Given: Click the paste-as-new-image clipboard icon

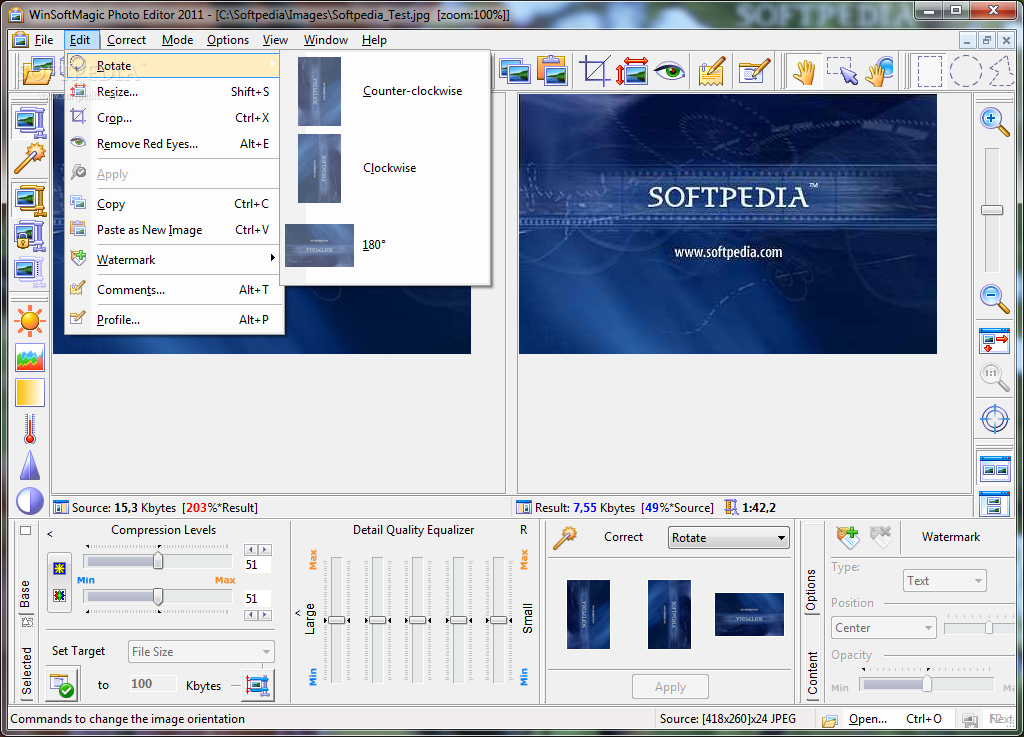Looking at the screenshot, I should (x=552, y=71).
